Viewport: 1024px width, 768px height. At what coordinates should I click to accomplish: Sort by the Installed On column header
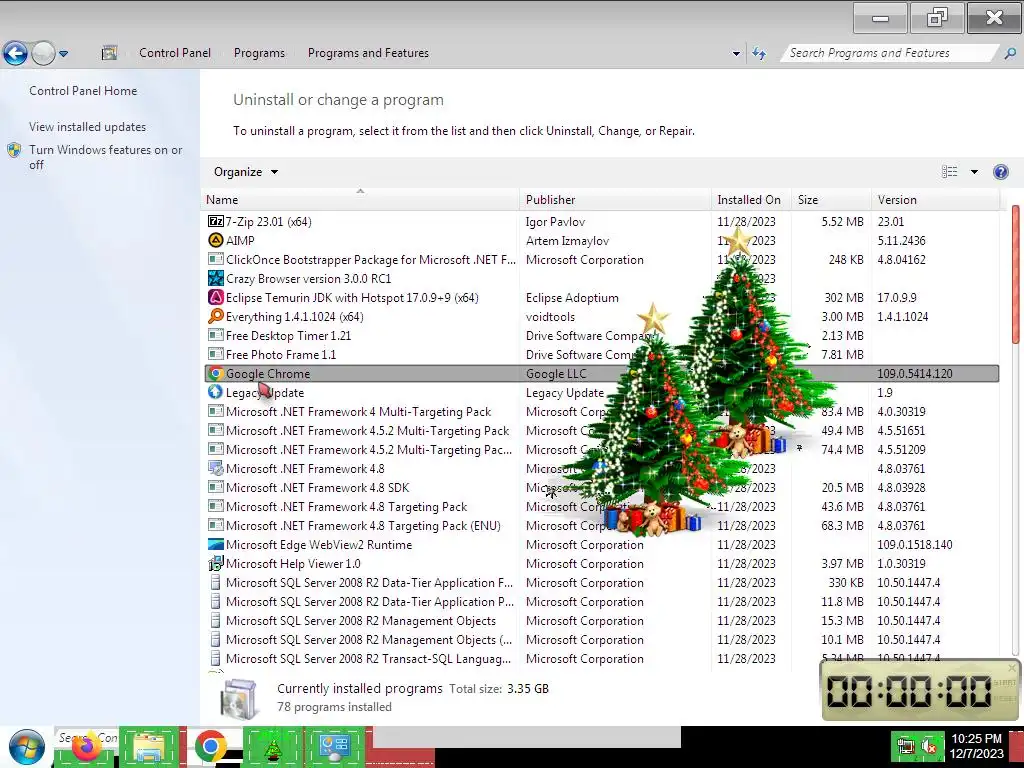click(752, 199)
